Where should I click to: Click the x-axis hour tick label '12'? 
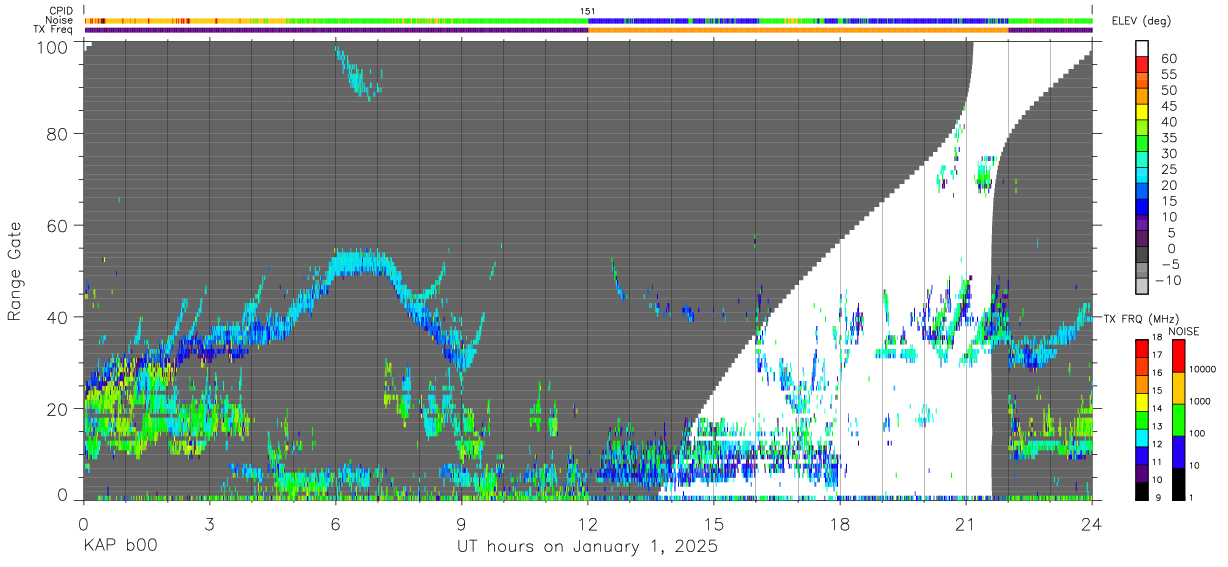588,523
